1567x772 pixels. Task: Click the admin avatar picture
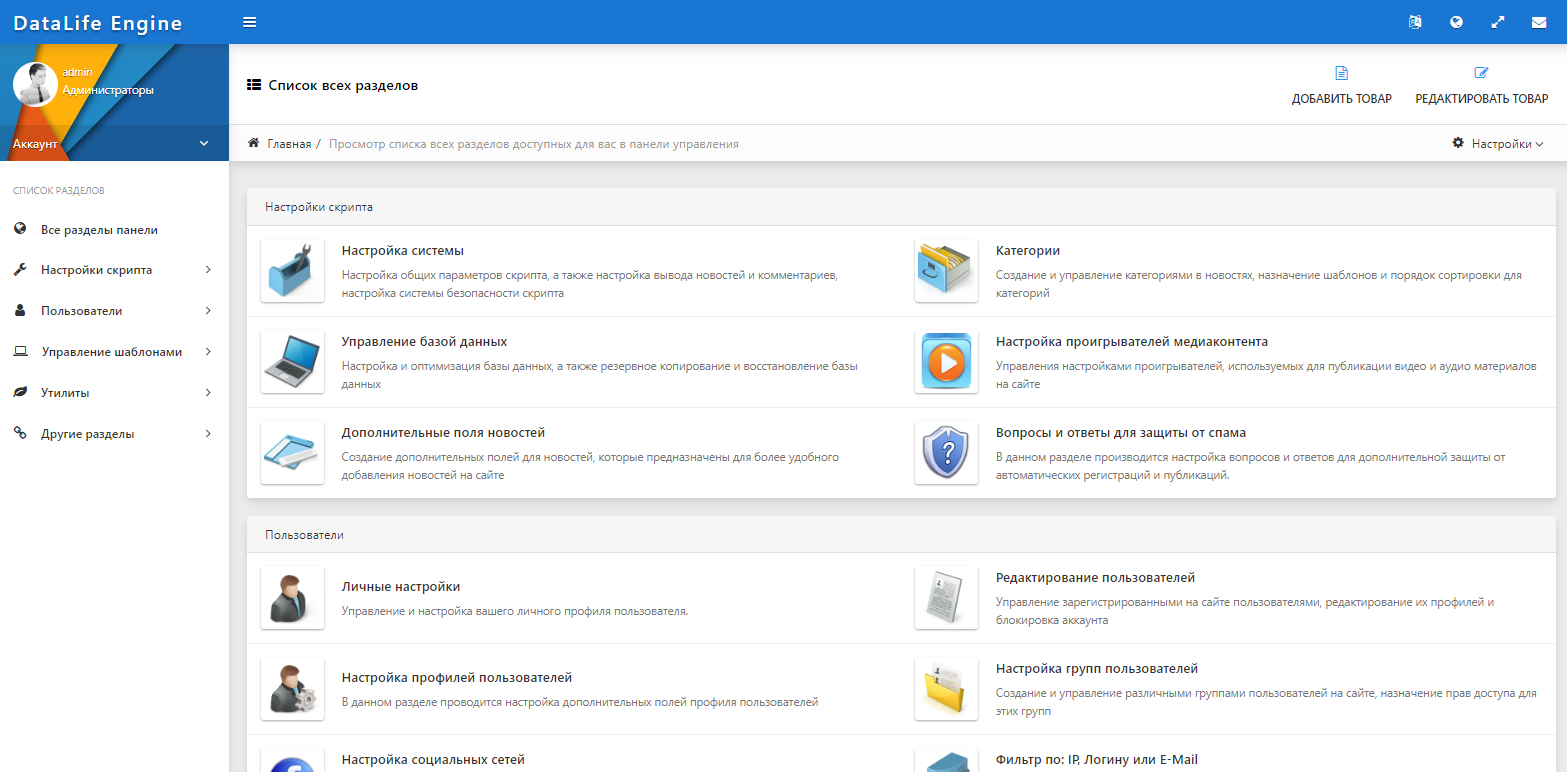coord(35,84)
